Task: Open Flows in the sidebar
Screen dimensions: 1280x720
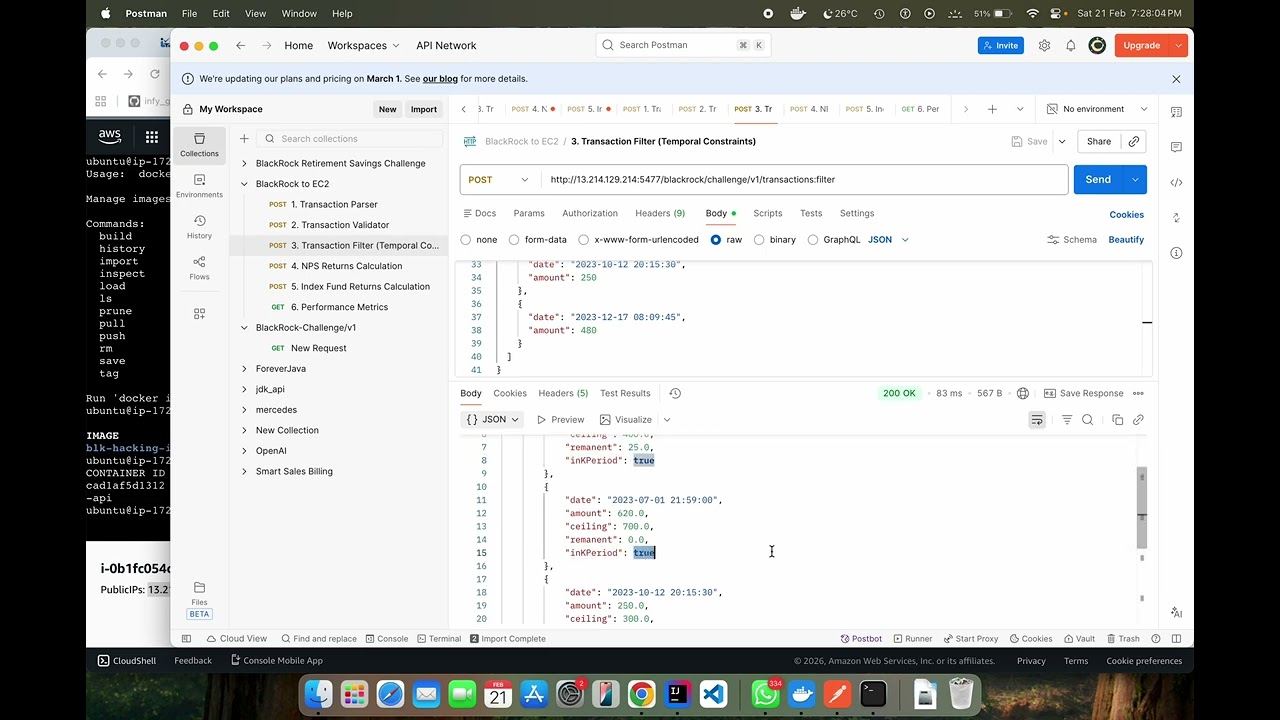Action: [x=199, y=268]
